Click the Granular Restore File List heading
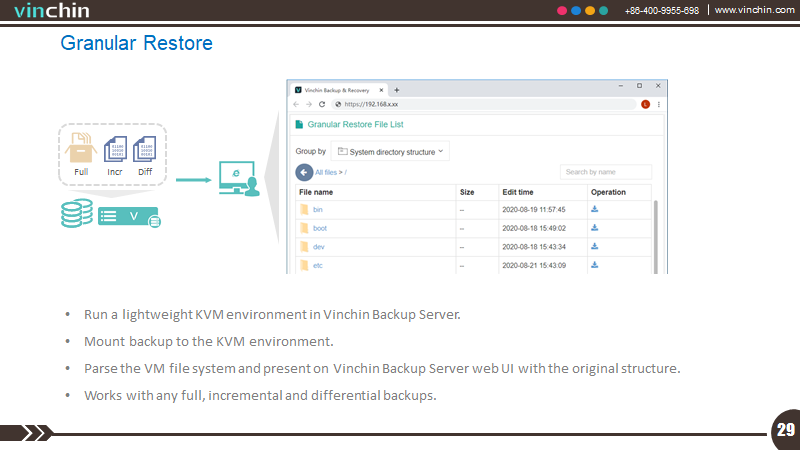The image size is (800, 450). pyautogui.click(x=356, y=124)
